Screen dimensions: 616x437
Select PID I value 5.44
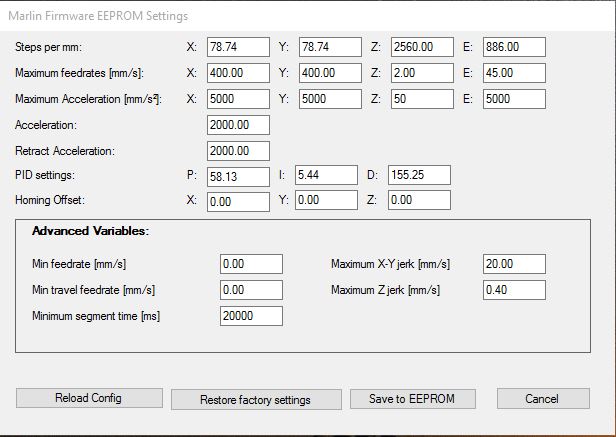click(326, 175)
